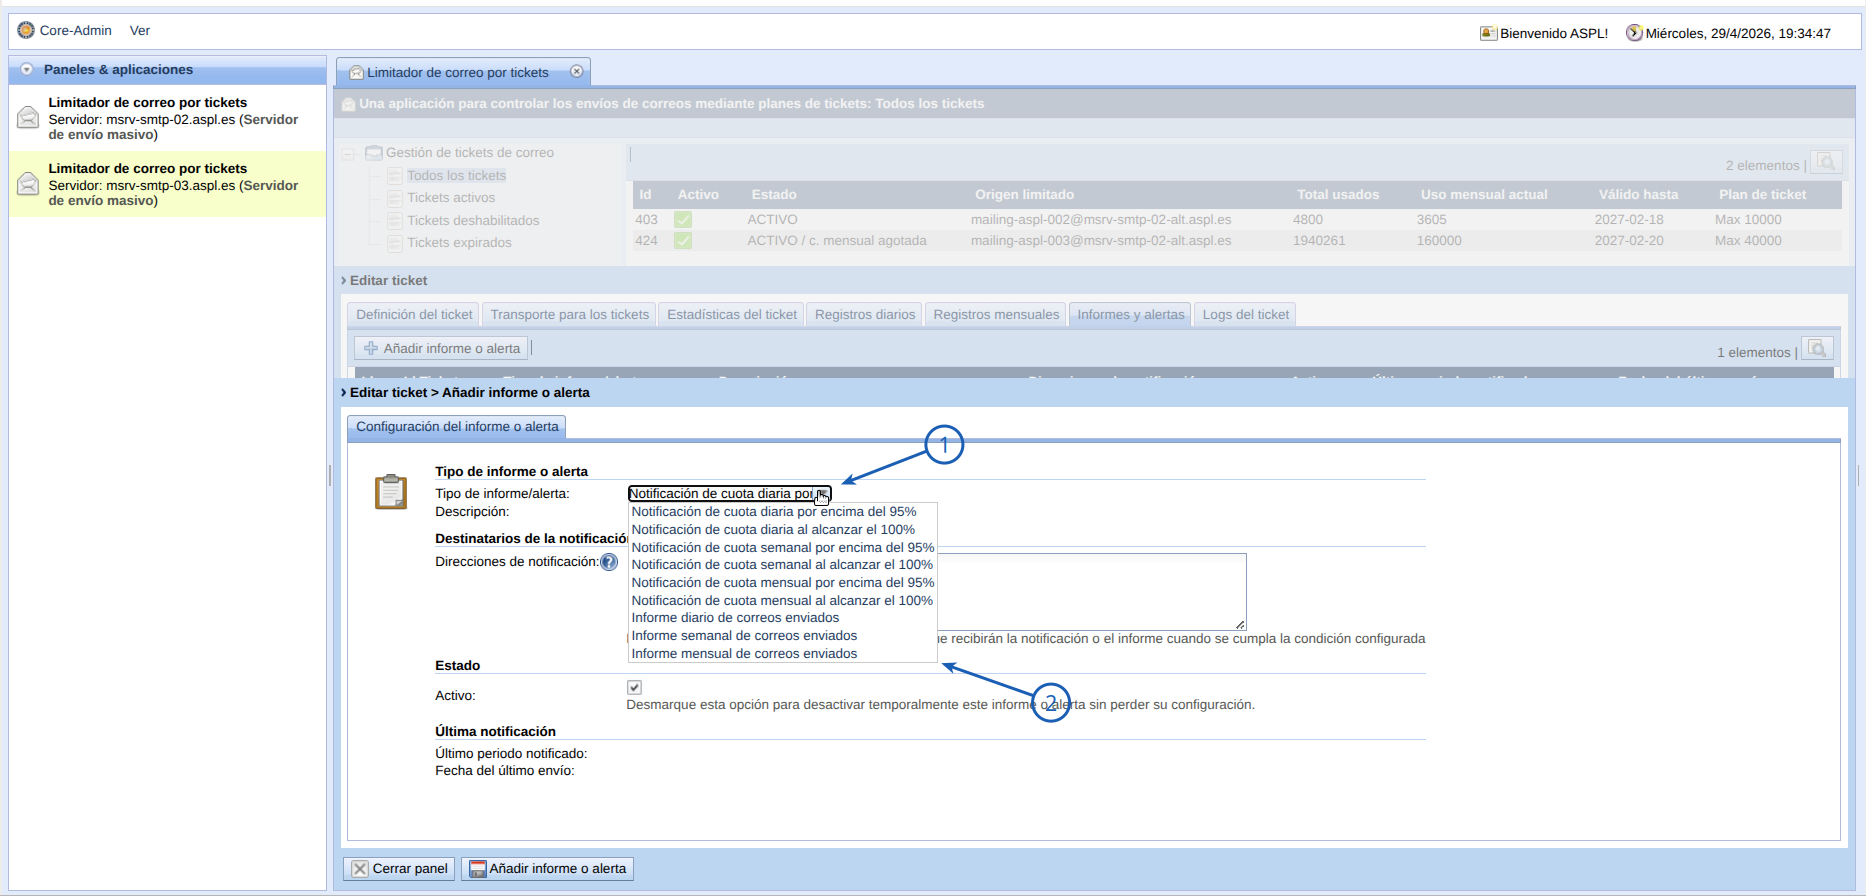Viewport: 1866px width, 896px height.
Task: Click the bottom Añadir informe o alerta button
Action: (x=547, y=869)
